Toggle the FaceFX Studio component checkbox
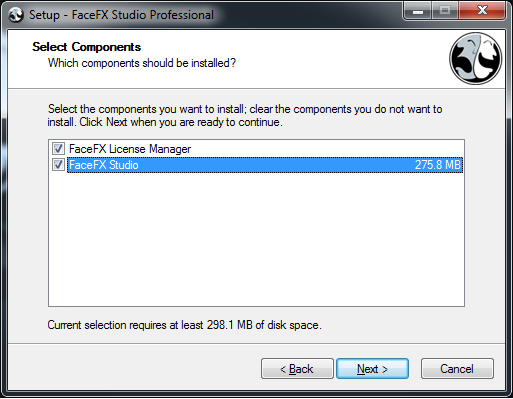Viewport: 513px width, 399px height. [x=58, y=165]
